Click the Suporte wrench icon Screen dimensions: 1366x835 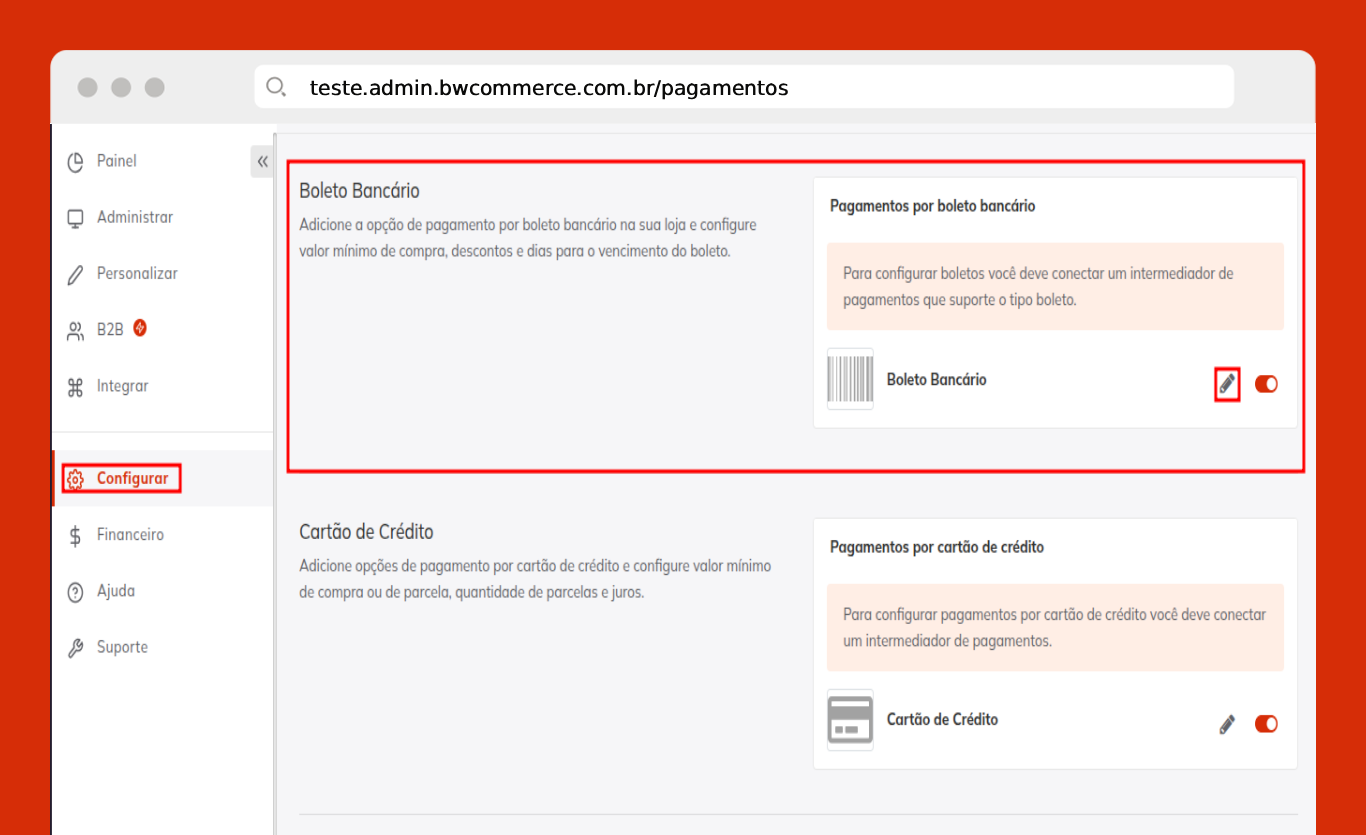(75, 648)
